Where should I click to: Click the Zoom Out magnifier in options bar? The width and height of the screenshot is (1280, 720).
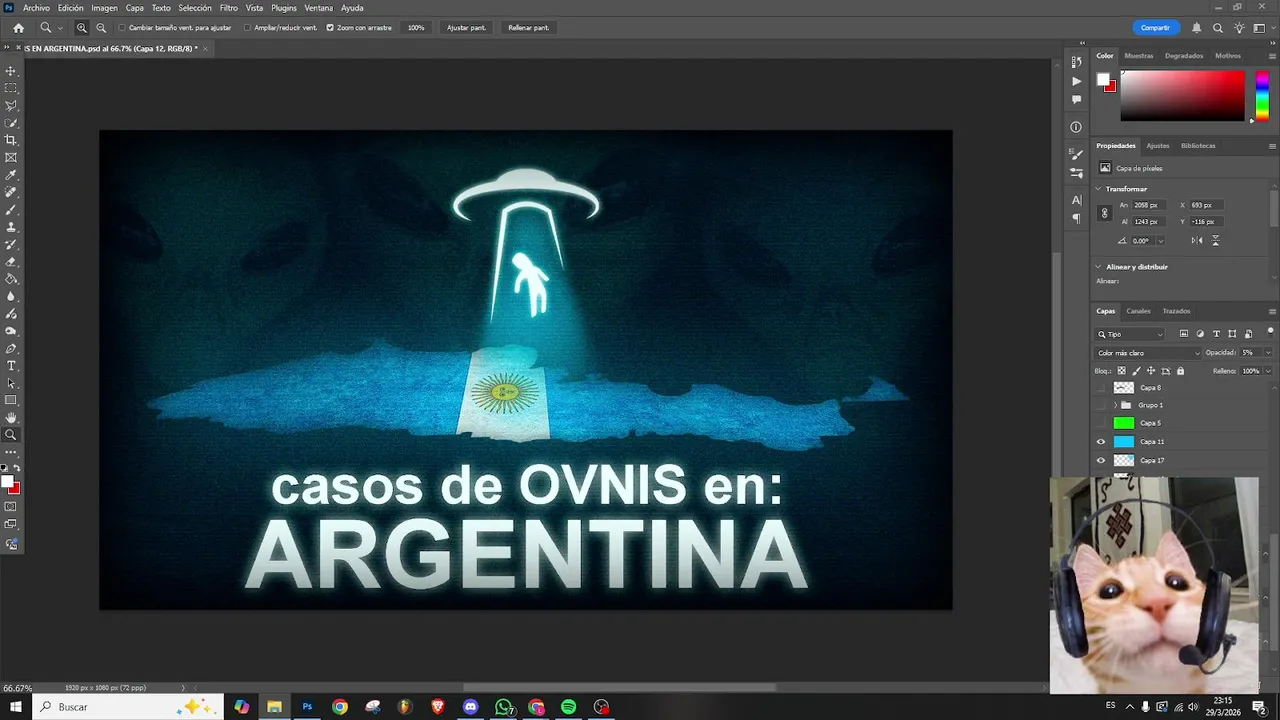pos(101,28)
